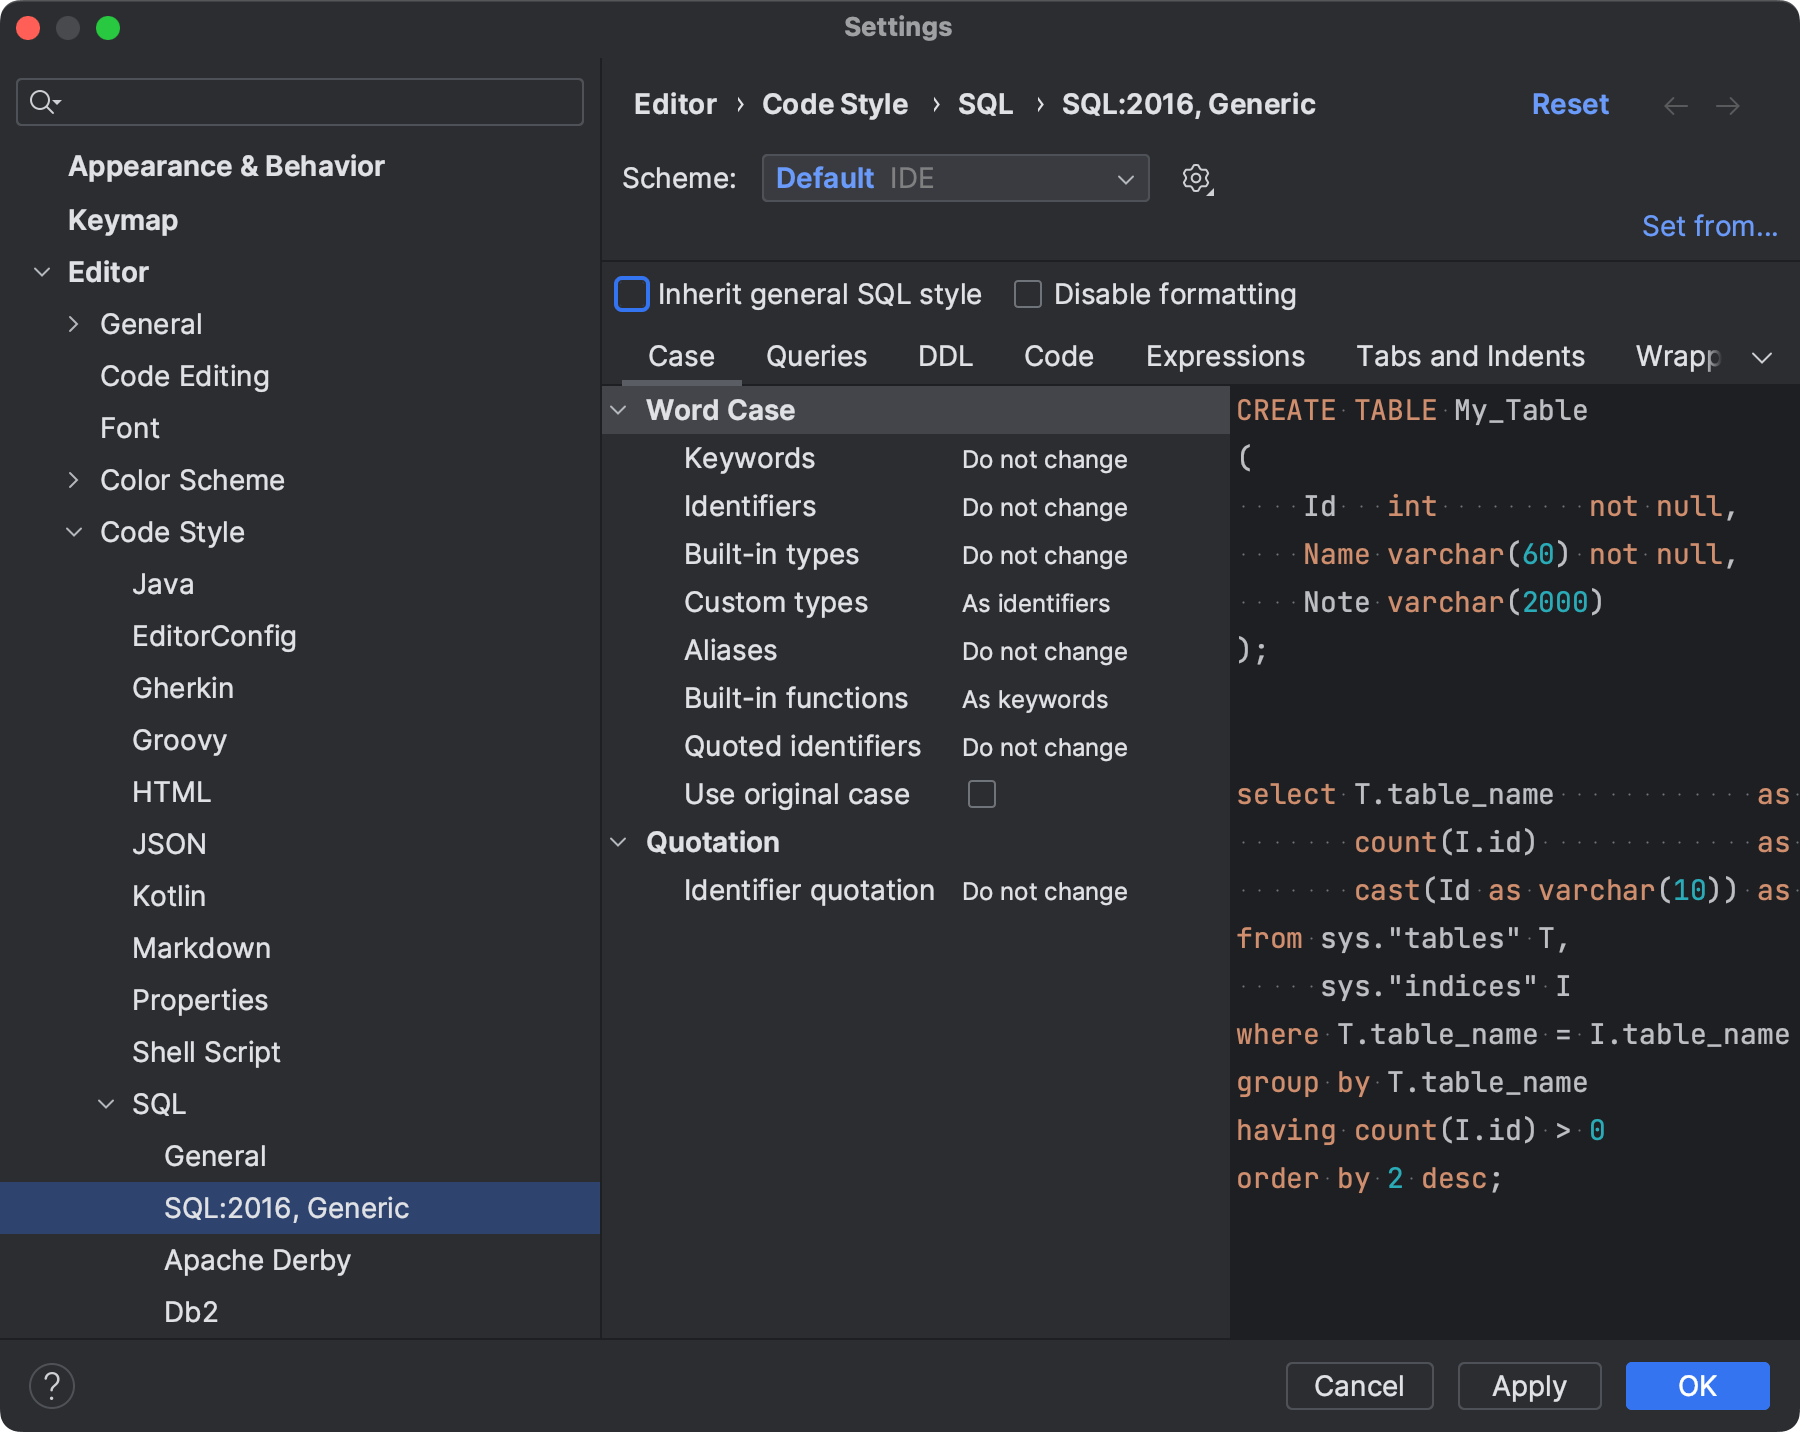Enable Use original case
Viewport: 1800px width, 1432px height.
pos(982,794)
